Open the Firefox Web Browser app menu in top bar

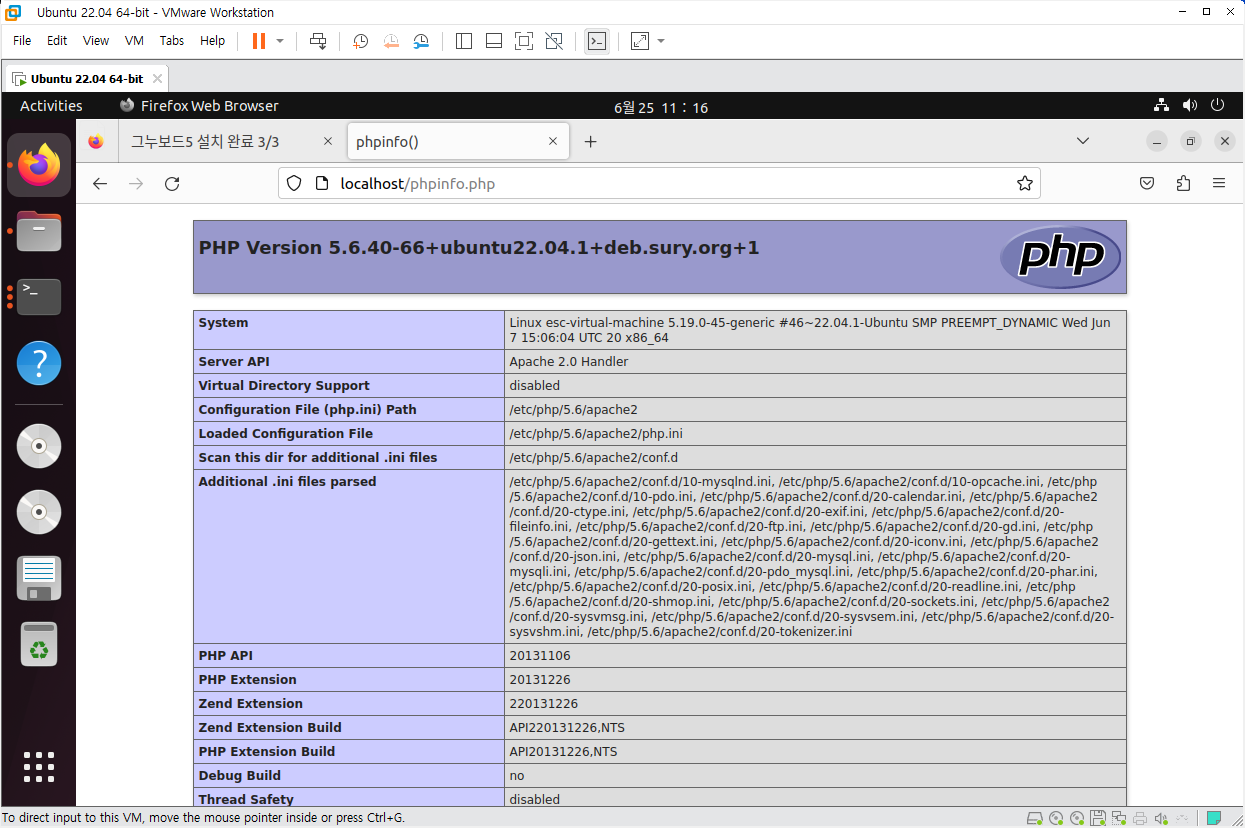pyautogui.click(x=199, y=106)
